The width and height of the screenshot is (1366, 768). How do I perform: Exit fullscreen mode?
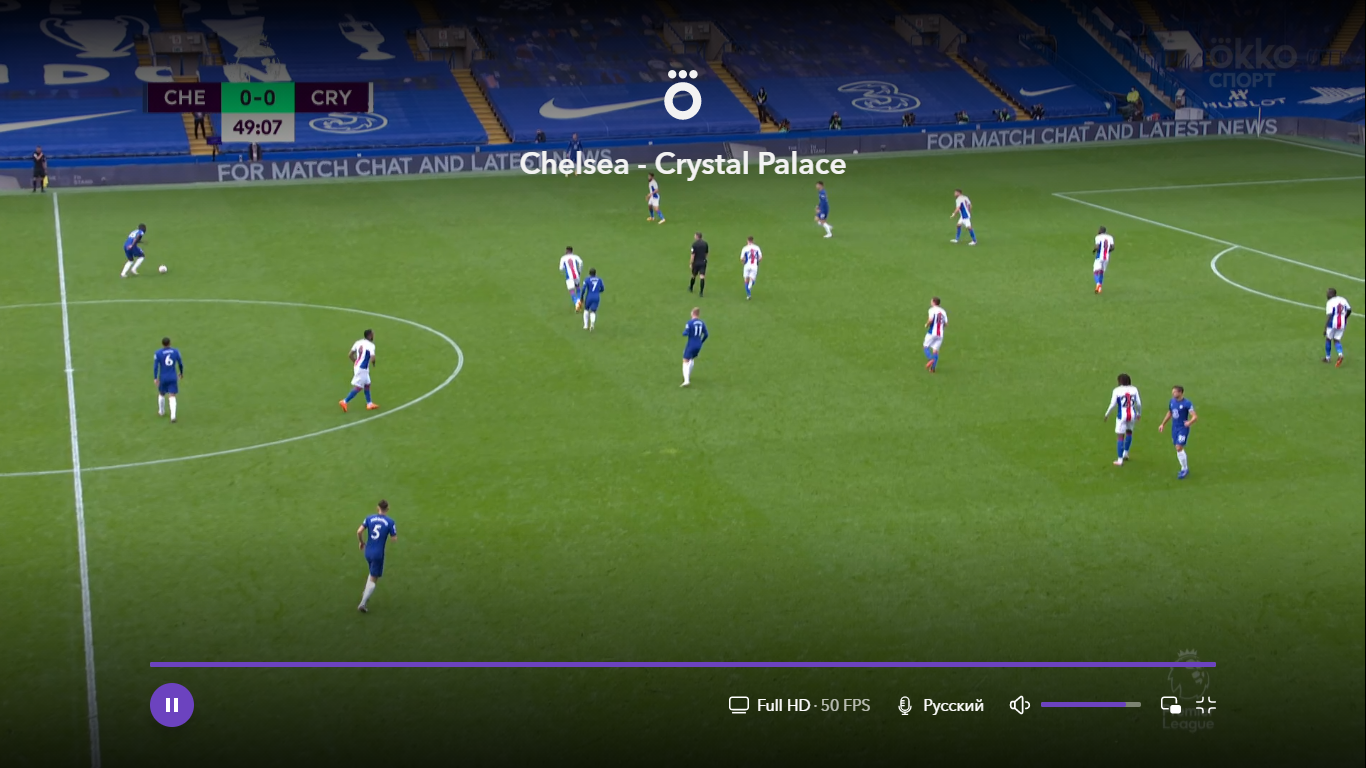tap(1206, 705)
